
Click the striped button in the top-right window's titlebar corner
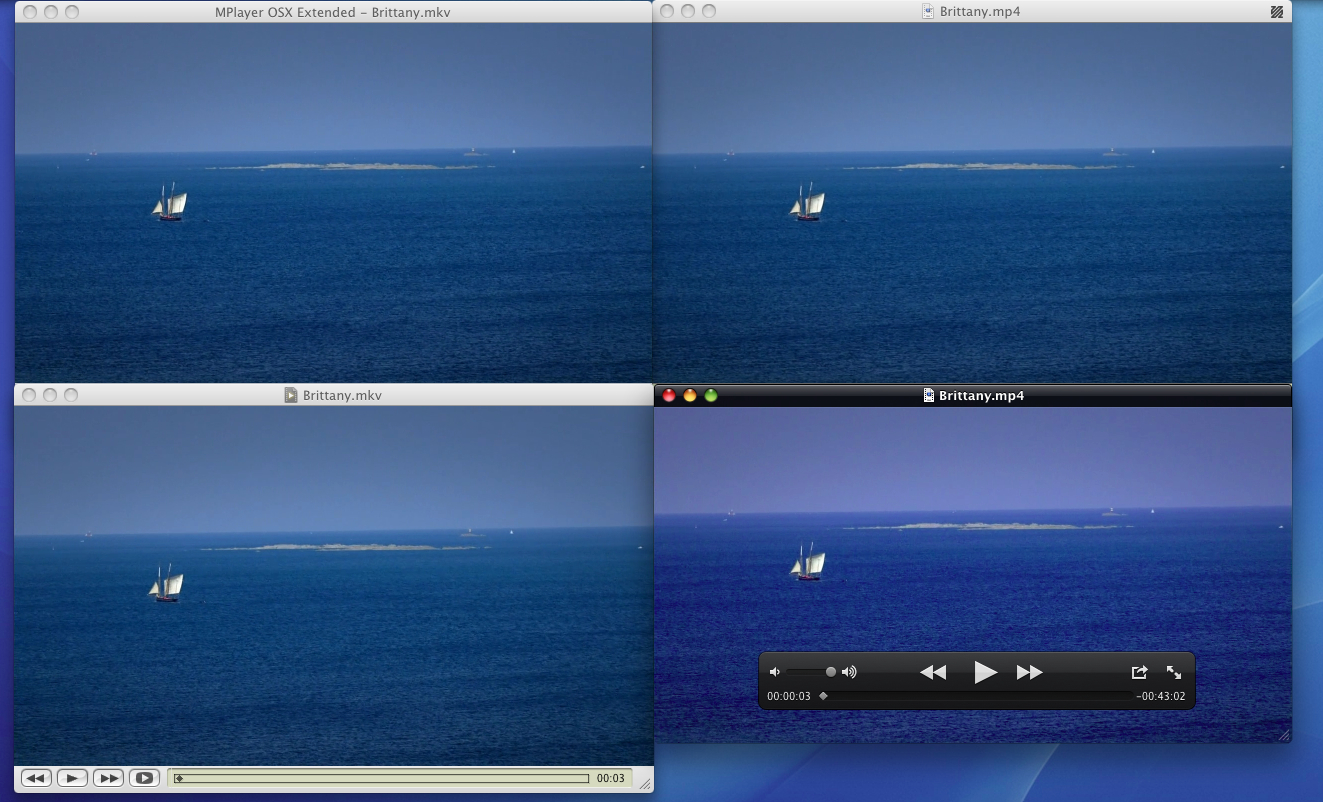(1277, 12)
